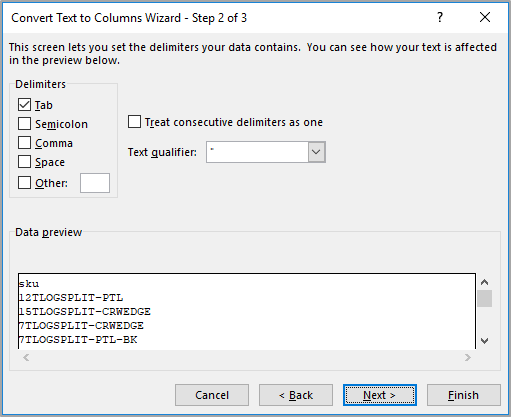Enable the Other delimiter checkbox
Viewport: 511px width, 417px height.
pos(24,183)
